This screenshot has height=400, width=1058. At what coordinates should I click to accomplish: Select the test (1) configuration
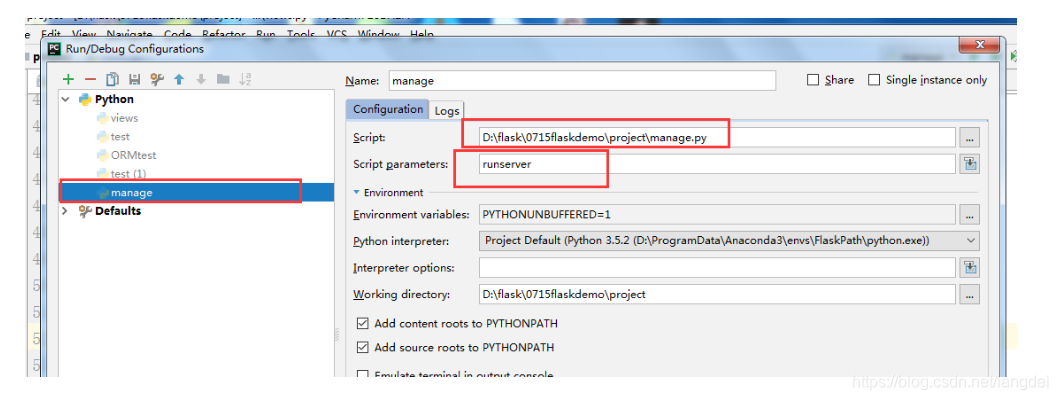tap(121, 174)
